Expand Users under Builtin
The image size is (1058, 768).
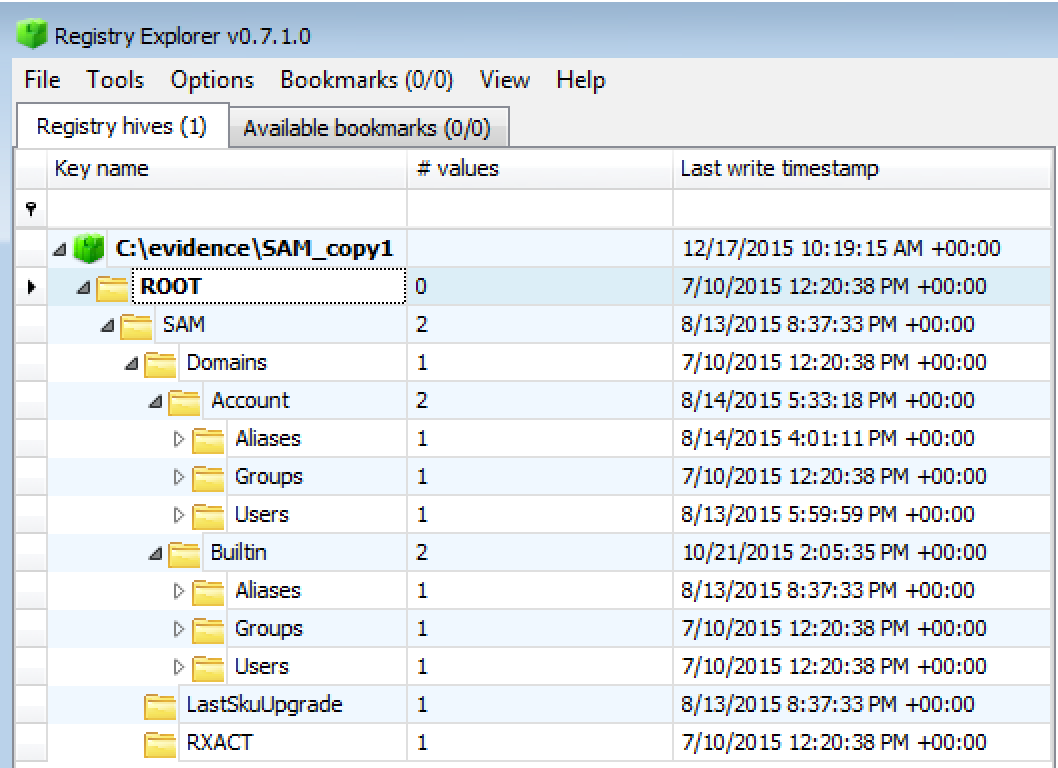point(179,667)
